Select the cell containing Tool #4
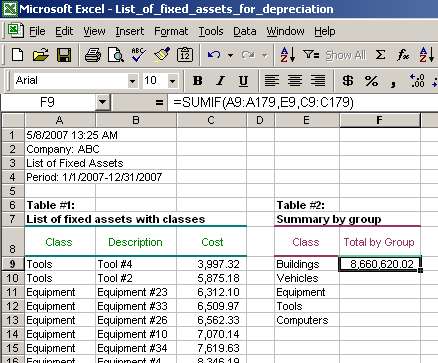 point(136,264)
